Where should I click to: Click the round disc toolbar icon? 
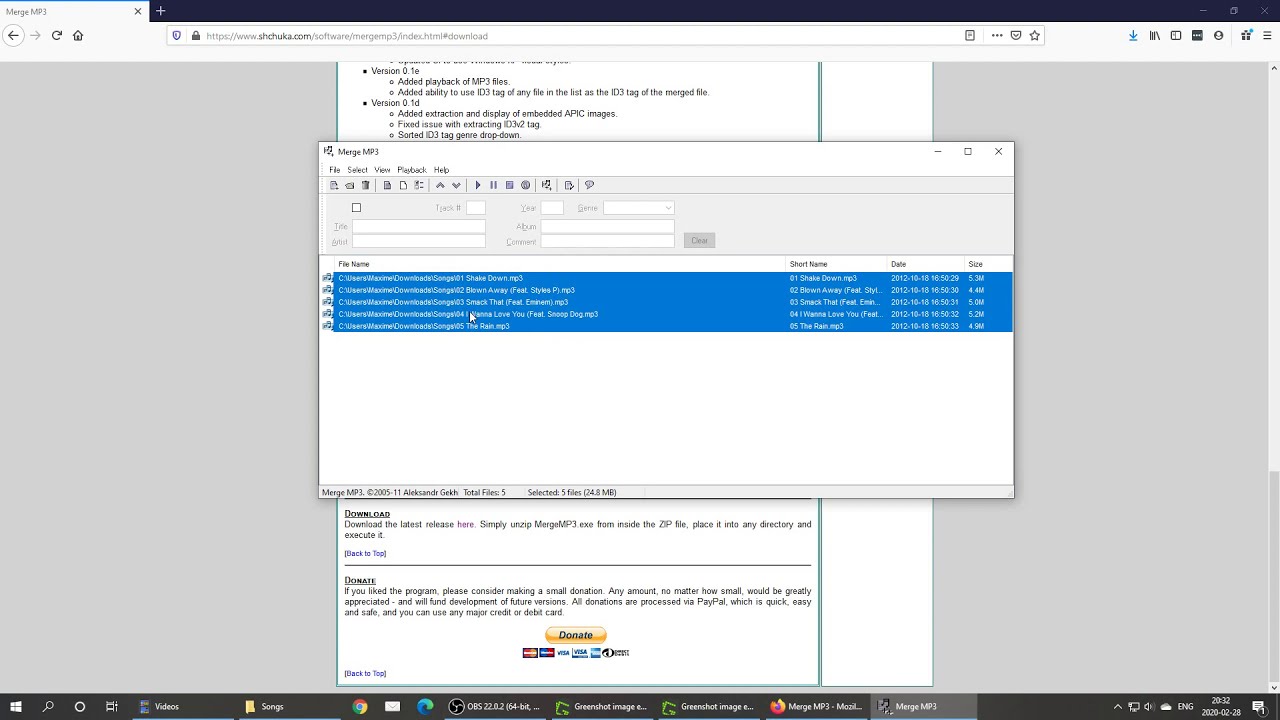click(x=525, y=185)
